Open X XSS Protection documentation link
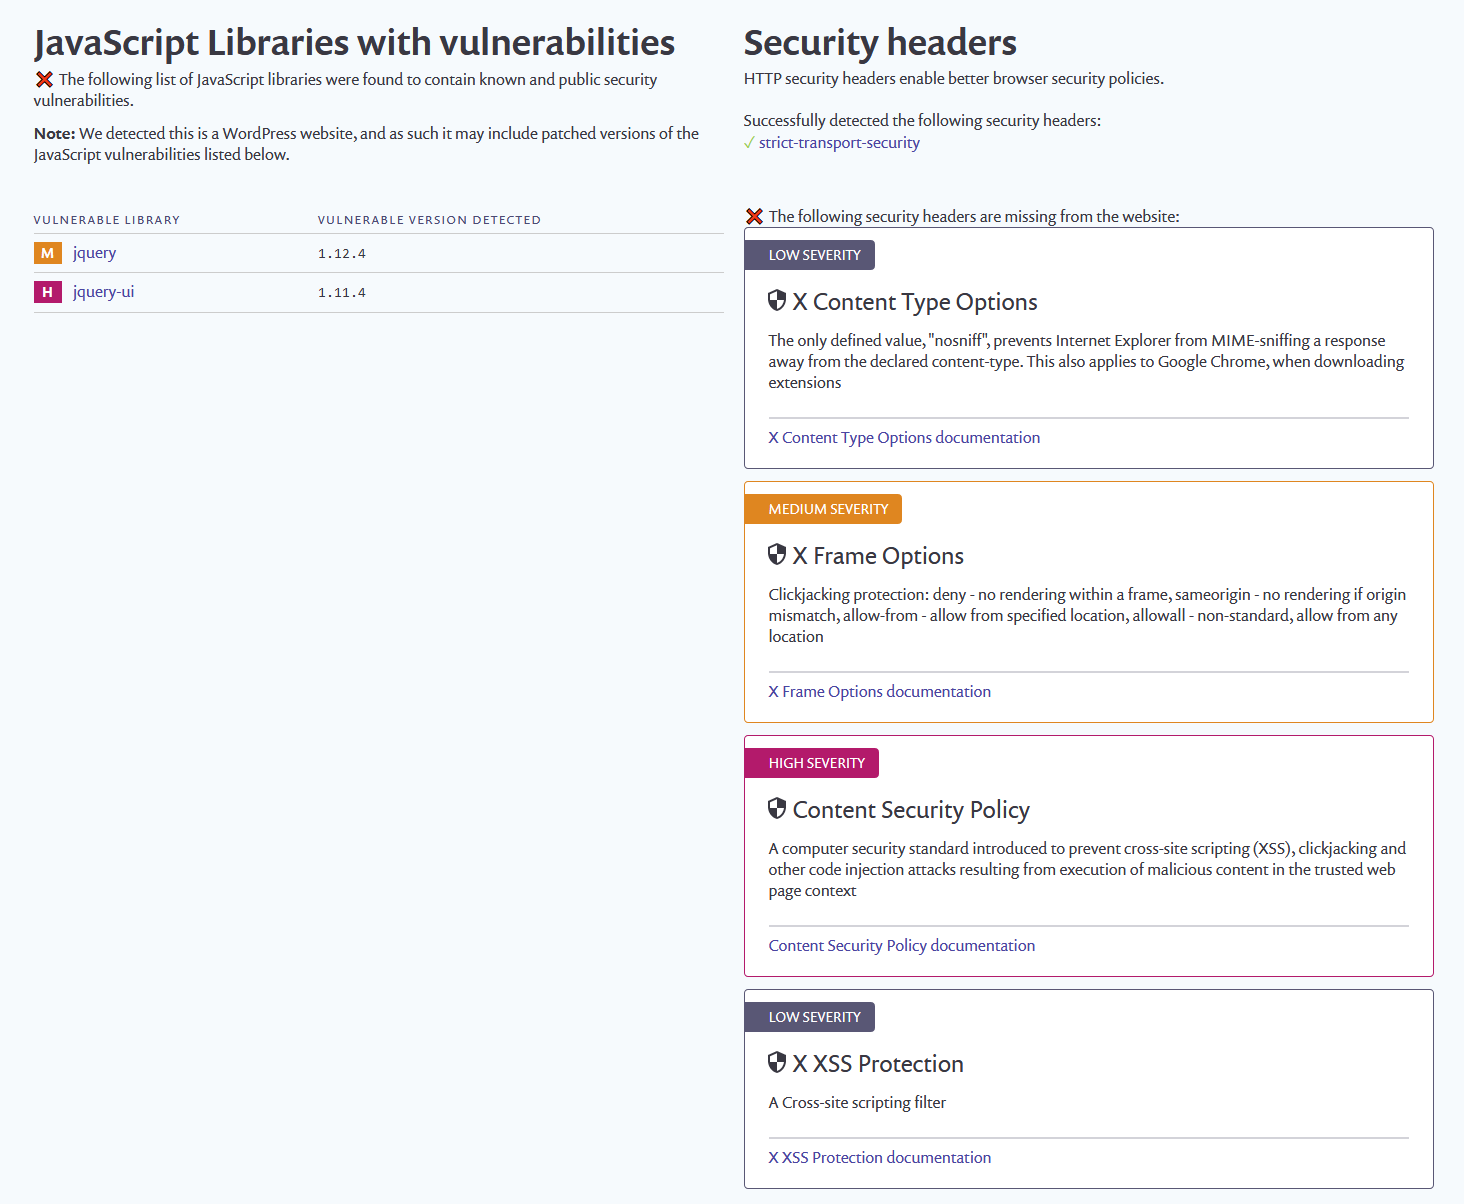The image size is (1464, 1204). [880, 1158]
